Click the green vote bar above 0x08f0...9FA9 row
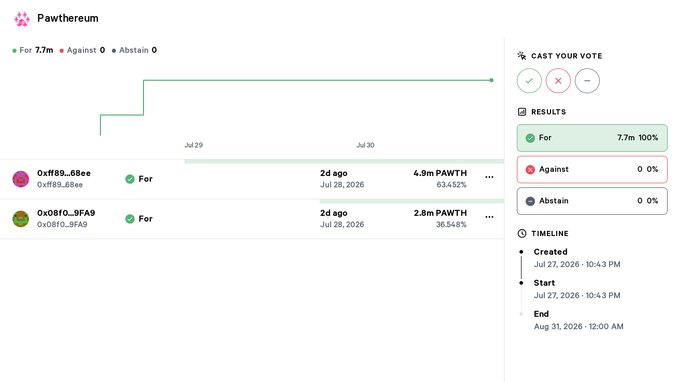The image size is (680, 382). [x=412, y=201]
